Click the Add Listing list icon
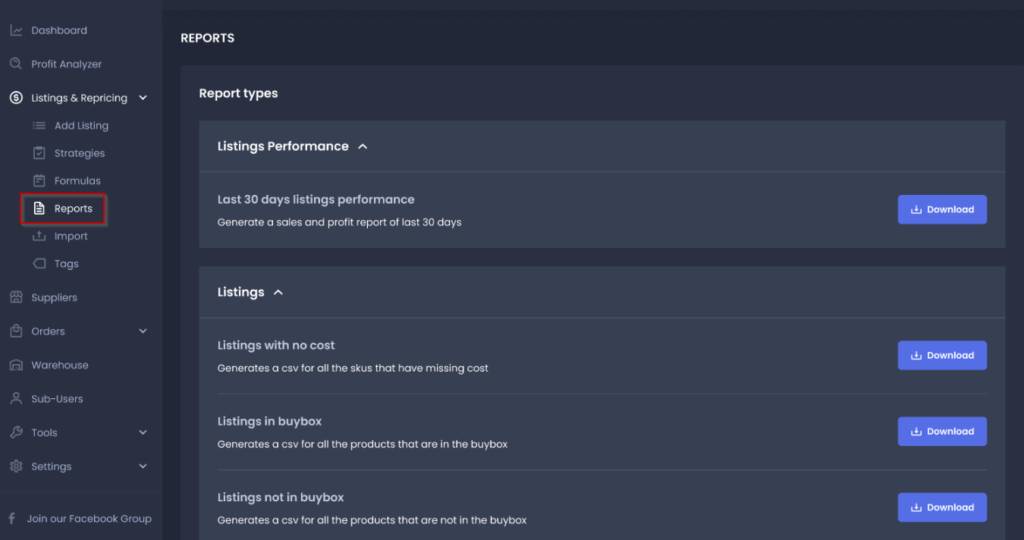Viewport: 1024px width, 540px height. [x=39, y=125]
